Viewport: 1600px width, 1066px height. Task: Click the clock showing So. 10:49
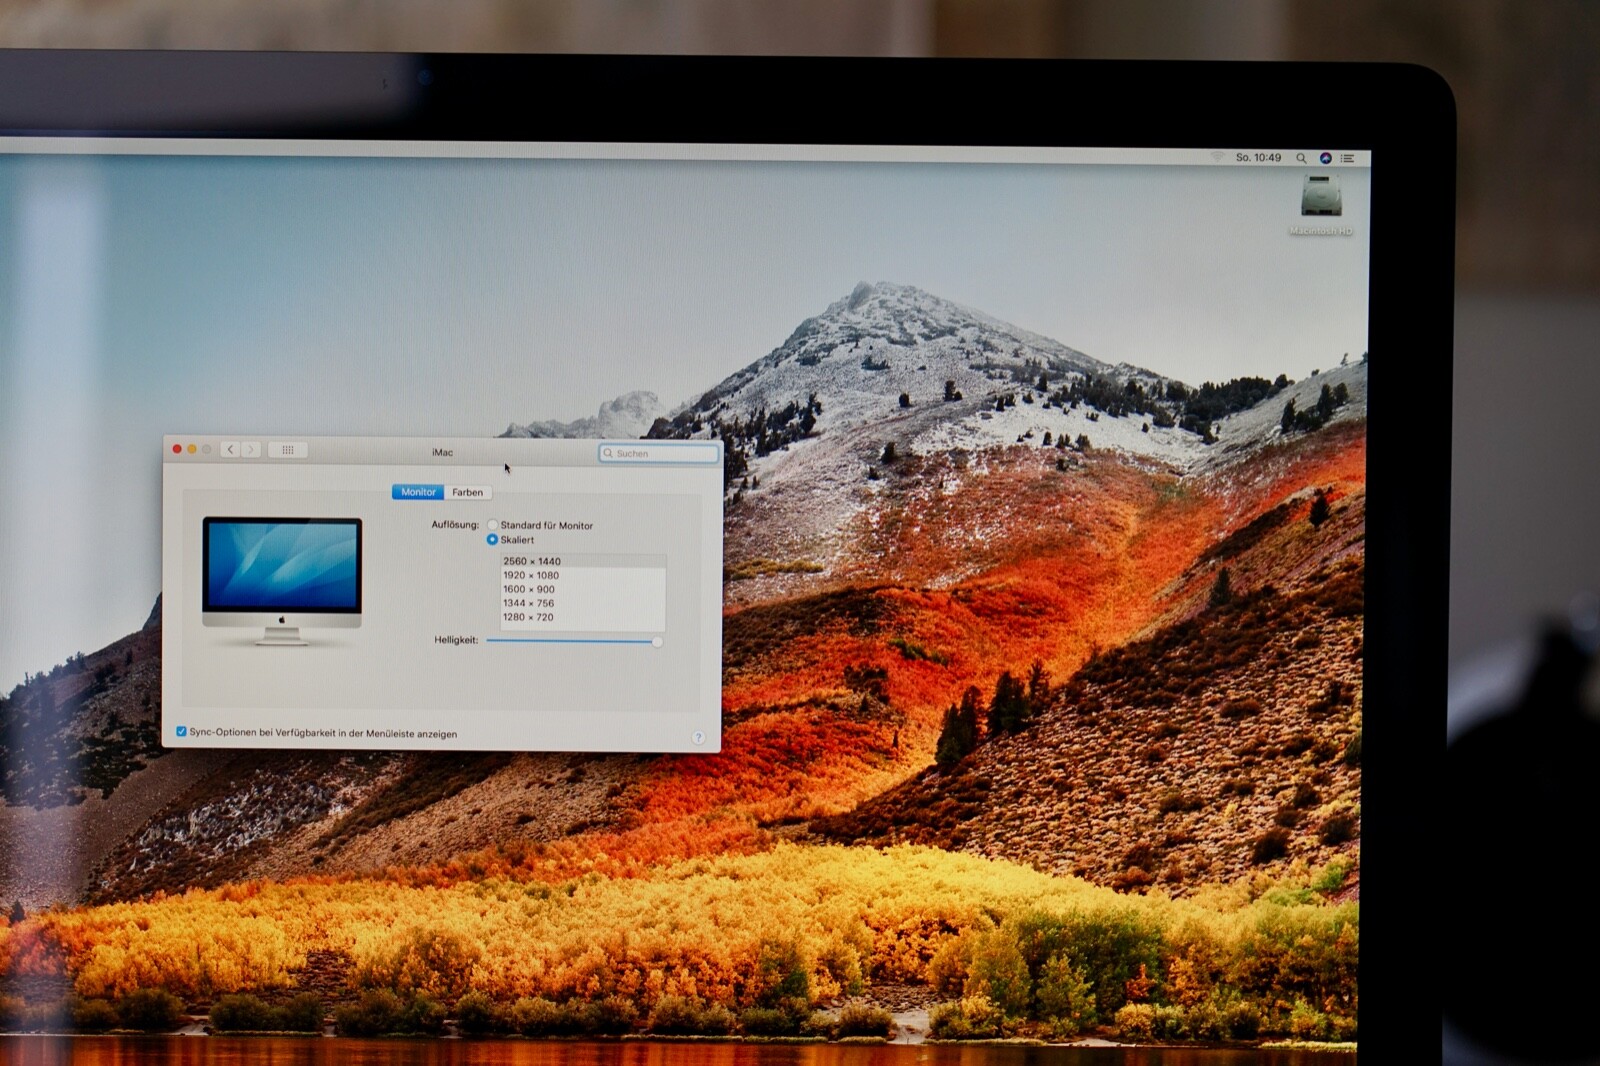click(x=1258, y=157)
